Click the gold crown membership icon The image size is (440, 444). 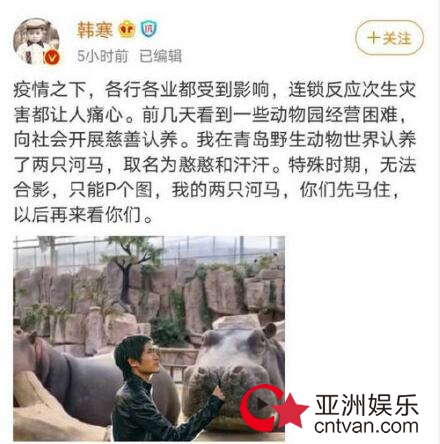pyautogui.click(x=127, y=29)
